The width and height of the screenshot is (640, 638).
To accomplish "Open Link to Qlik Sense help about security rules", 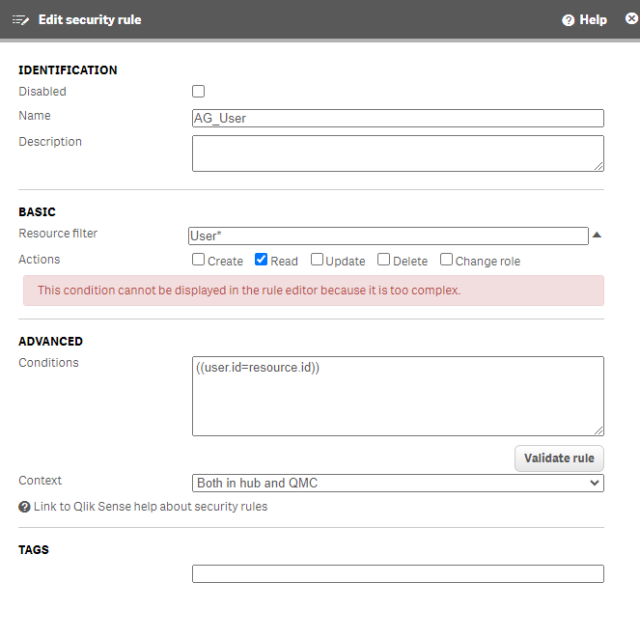I will [150, 507].
